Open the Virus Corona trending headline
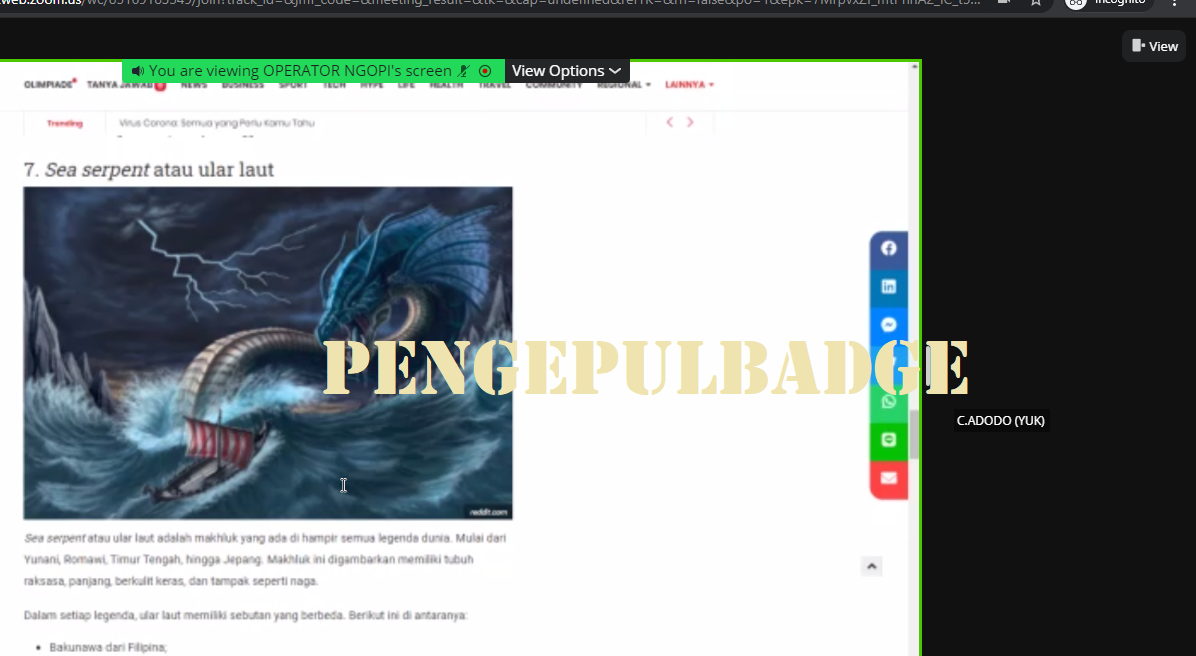 pyautogui.click(x=217, y=123)
